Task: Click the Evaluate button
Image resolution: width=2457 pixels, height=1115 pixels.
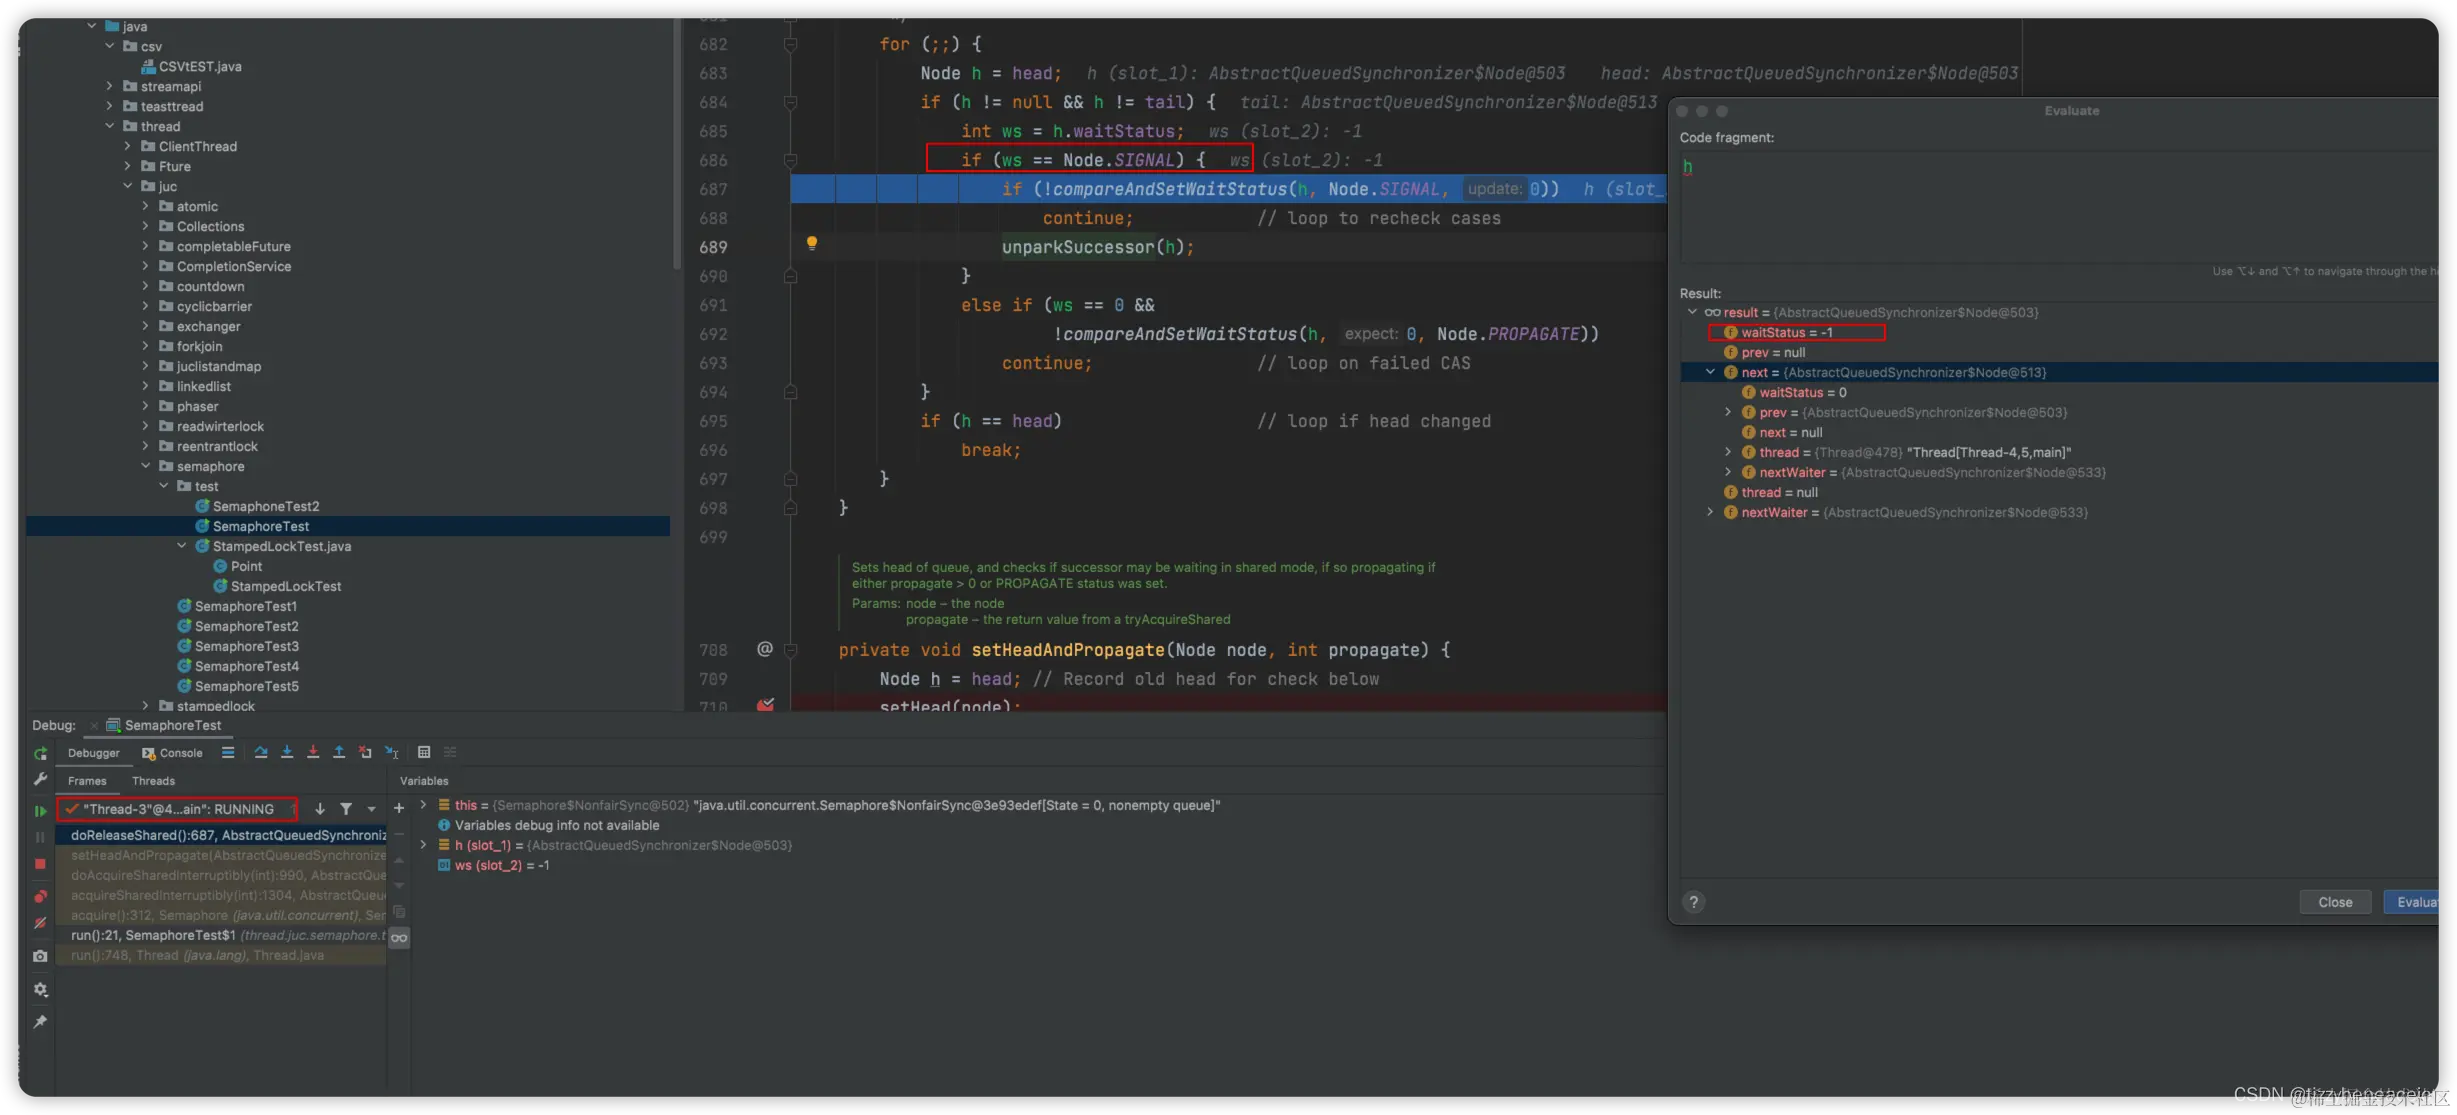Action: point(2414,902)
